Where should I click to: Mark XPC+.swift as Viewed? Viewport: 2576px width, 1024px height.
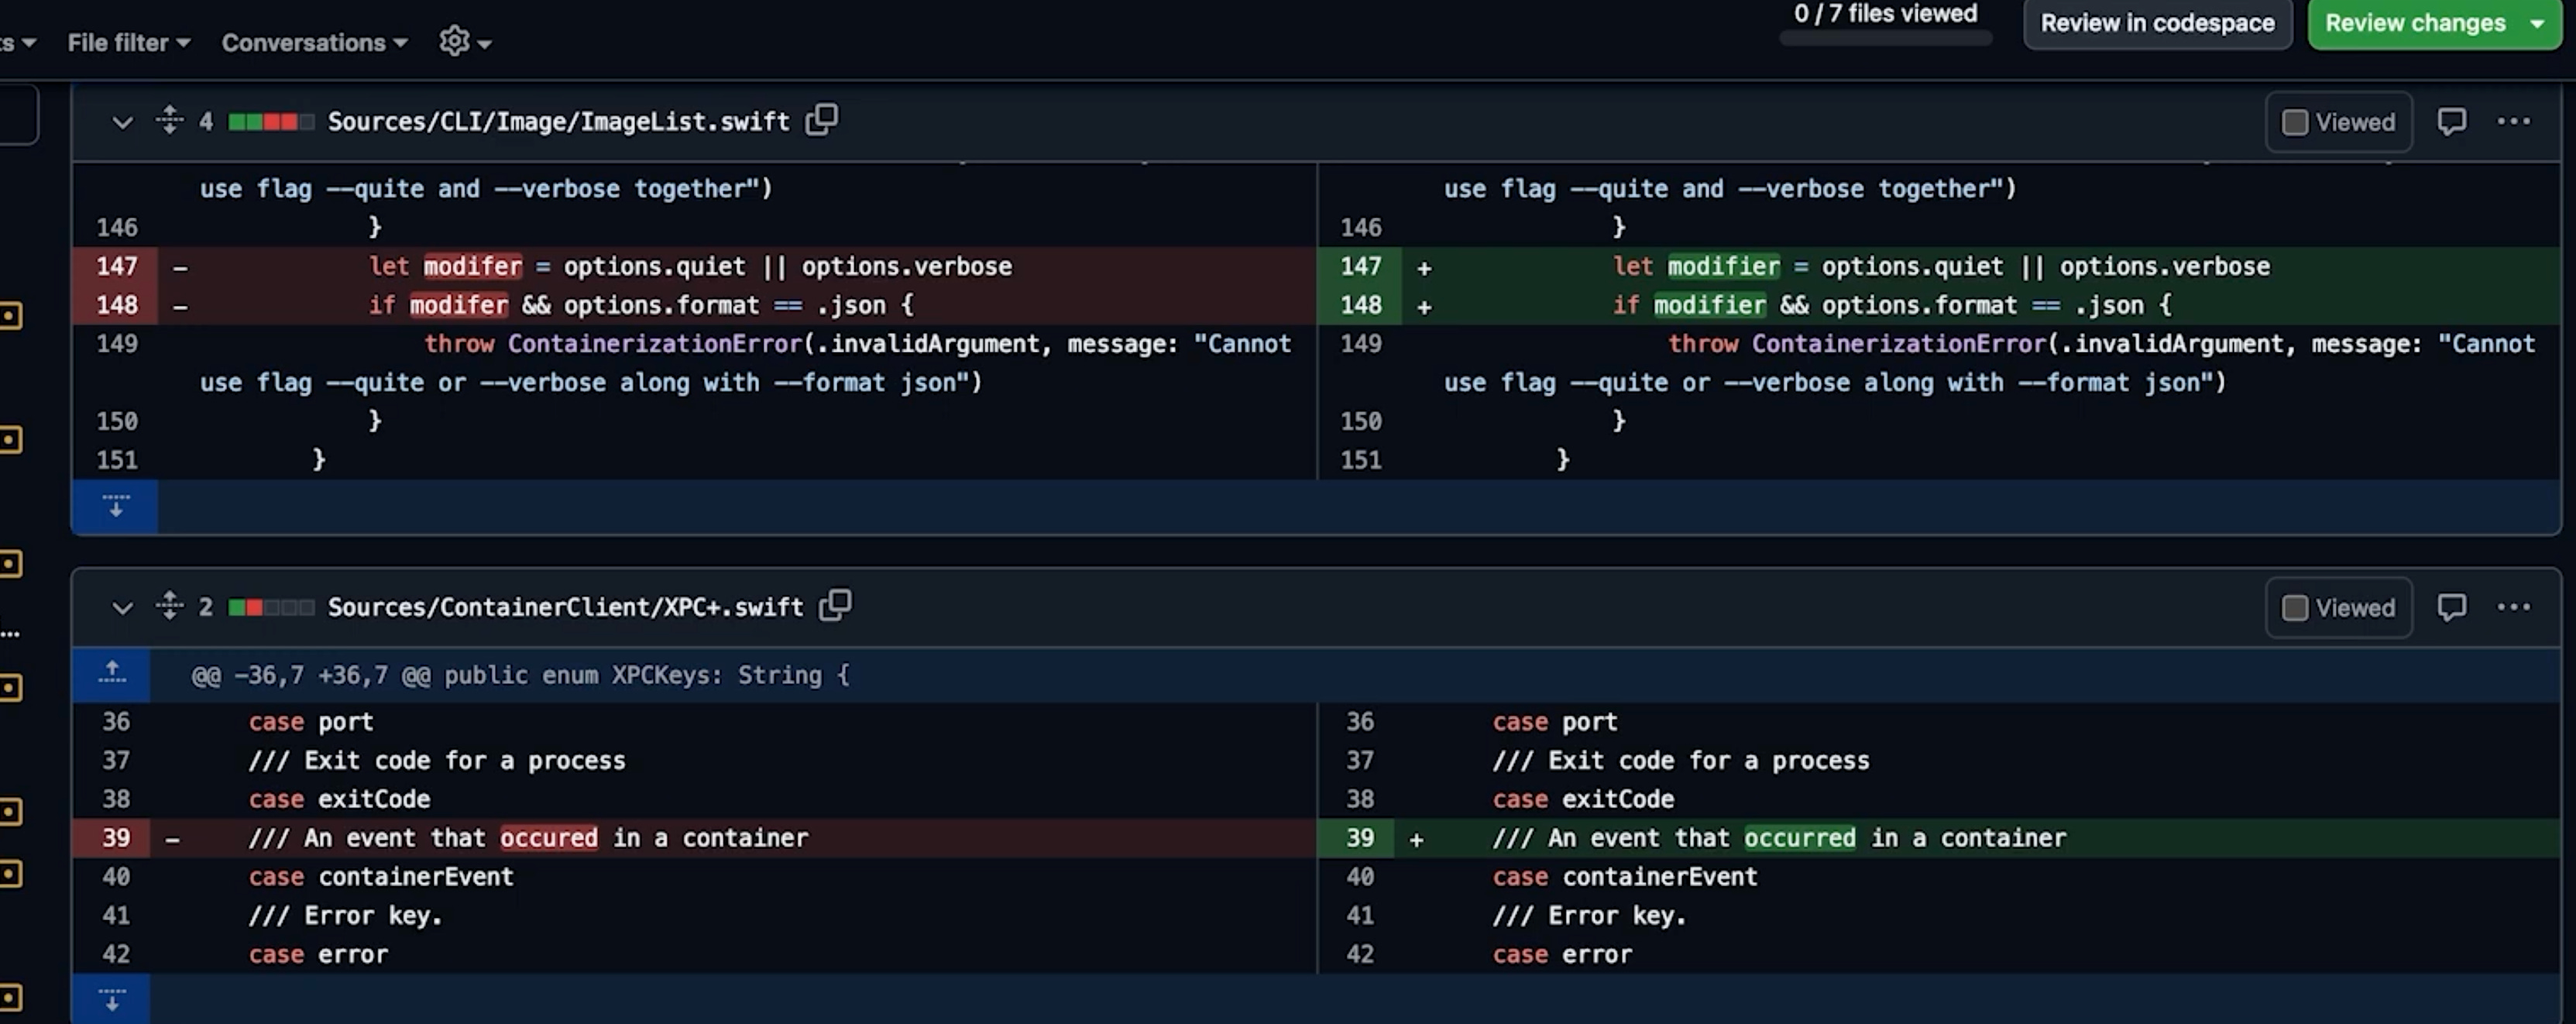coord(2338,608)
